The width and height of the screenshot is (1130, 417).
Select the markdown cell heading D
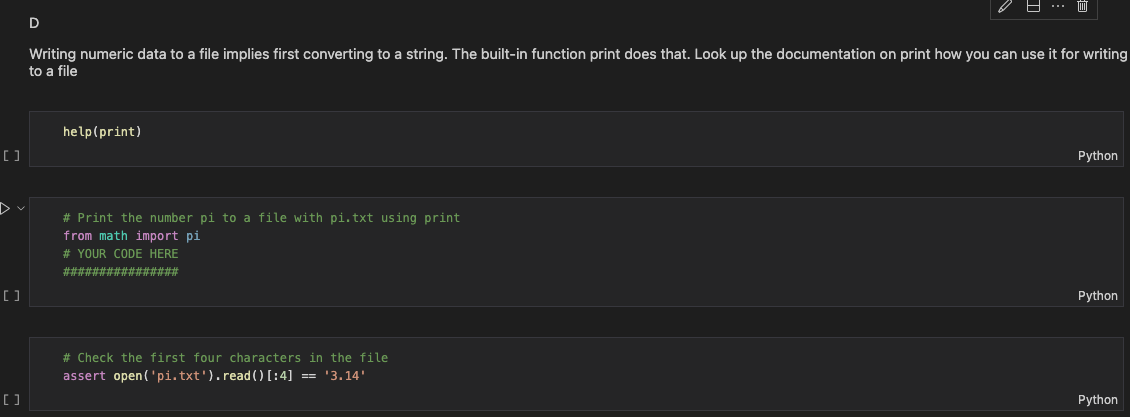coord(34,23)
